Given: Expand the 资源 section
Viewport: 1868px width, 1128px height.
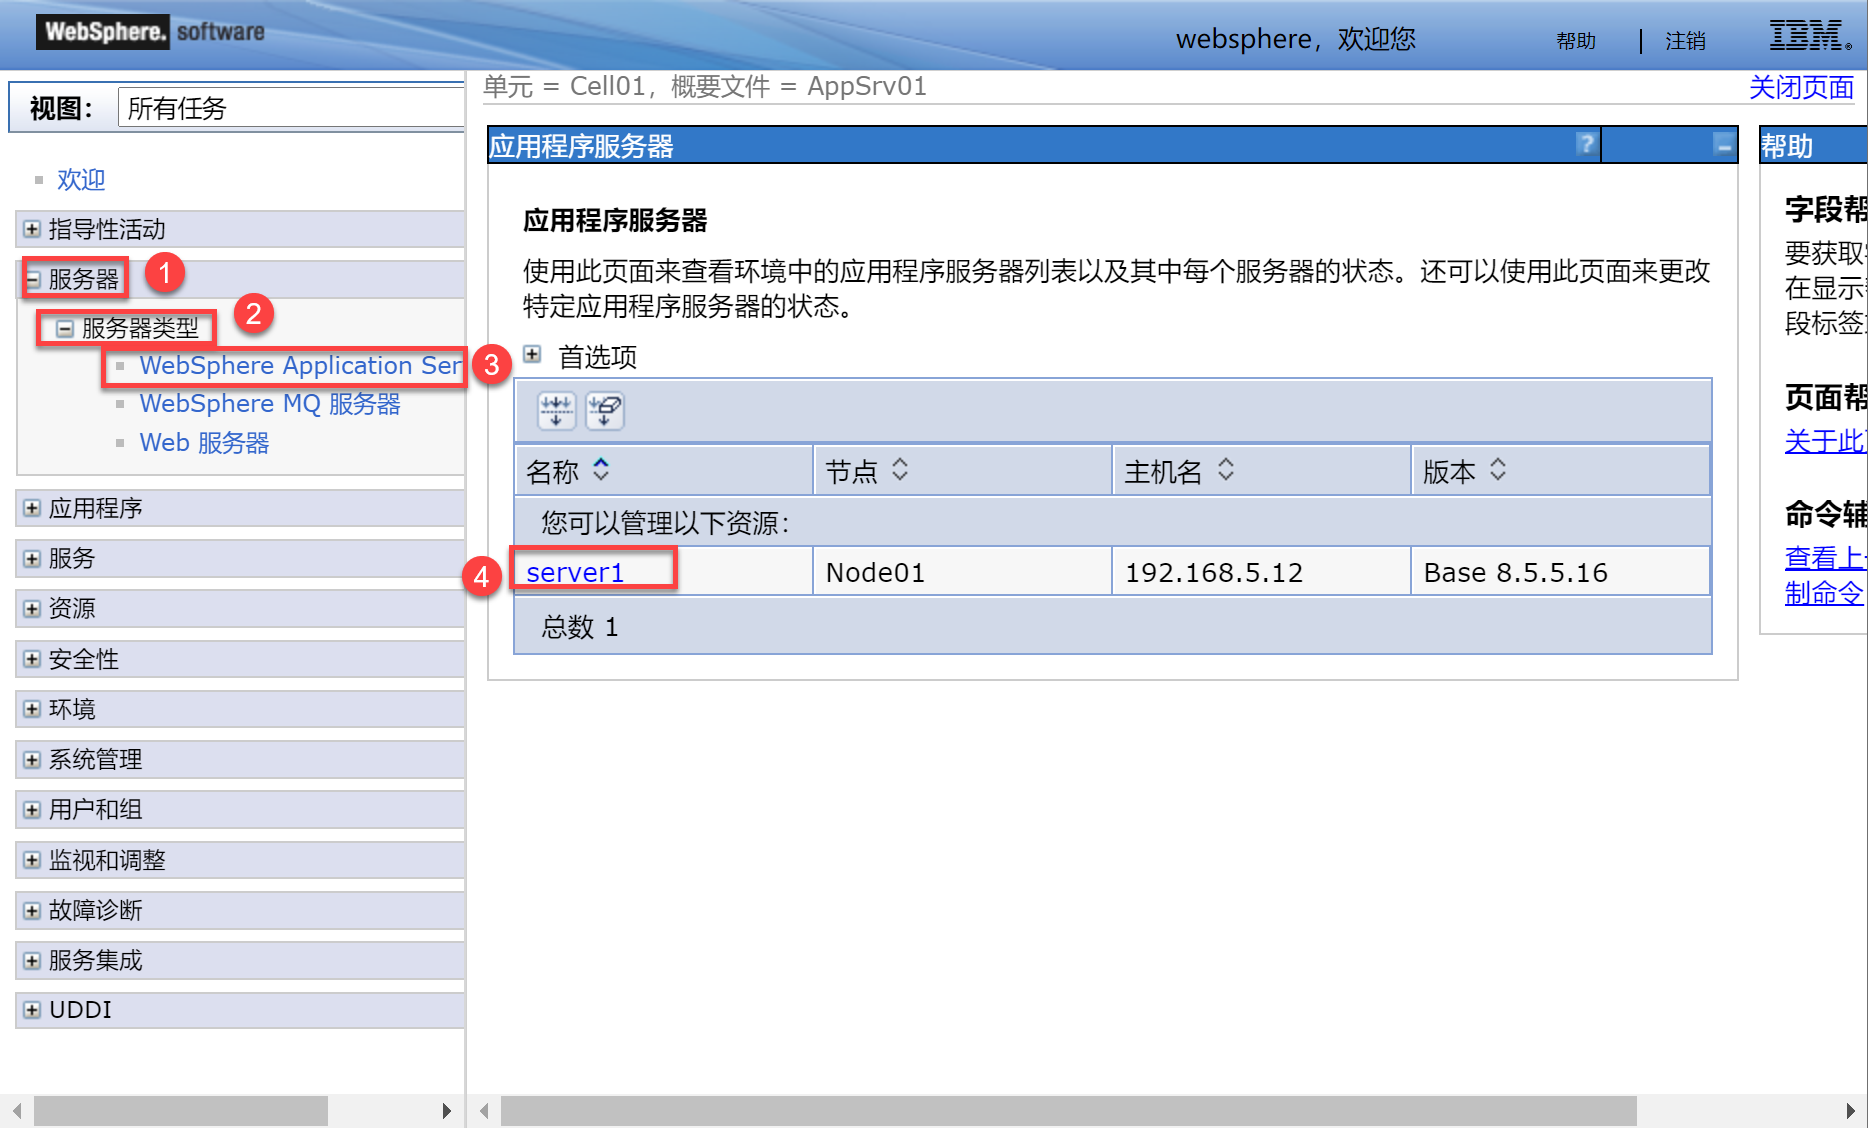Looking at the screenshot, I should pyautogui.click(x=32, y=608).
